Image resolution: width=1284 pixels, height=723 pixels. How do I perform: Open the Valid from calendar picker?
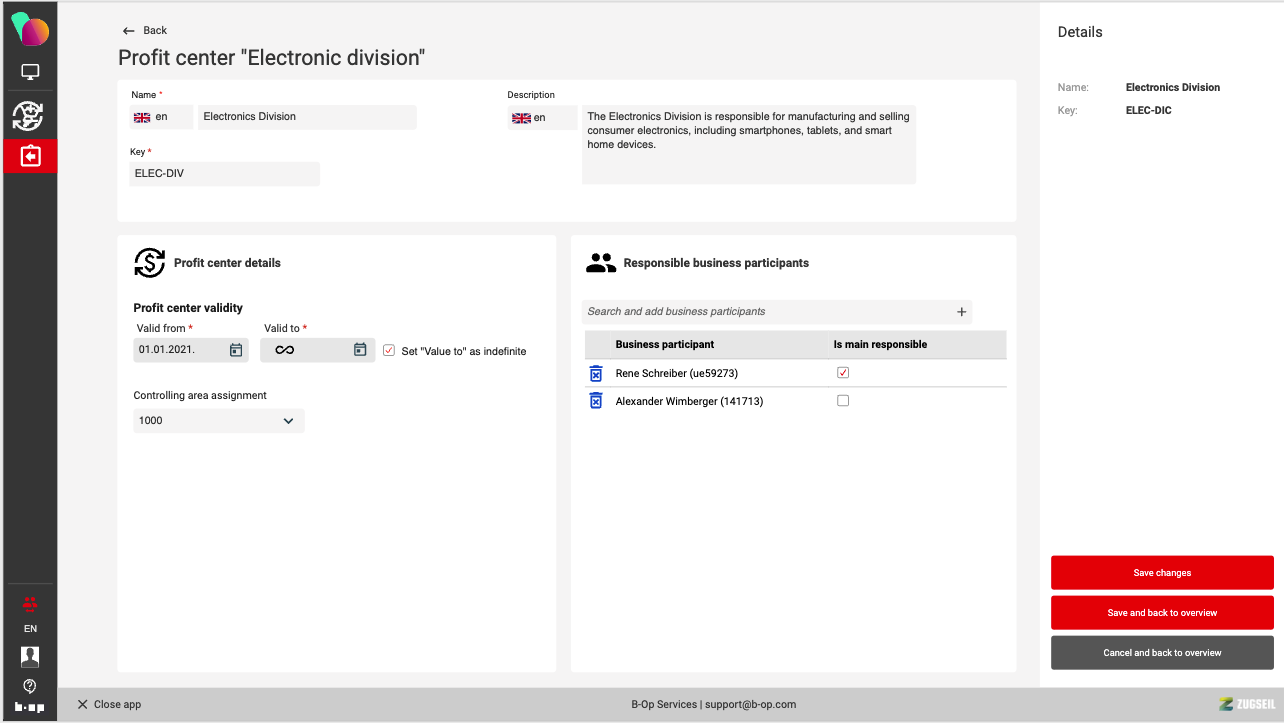[x=236, y=350]
